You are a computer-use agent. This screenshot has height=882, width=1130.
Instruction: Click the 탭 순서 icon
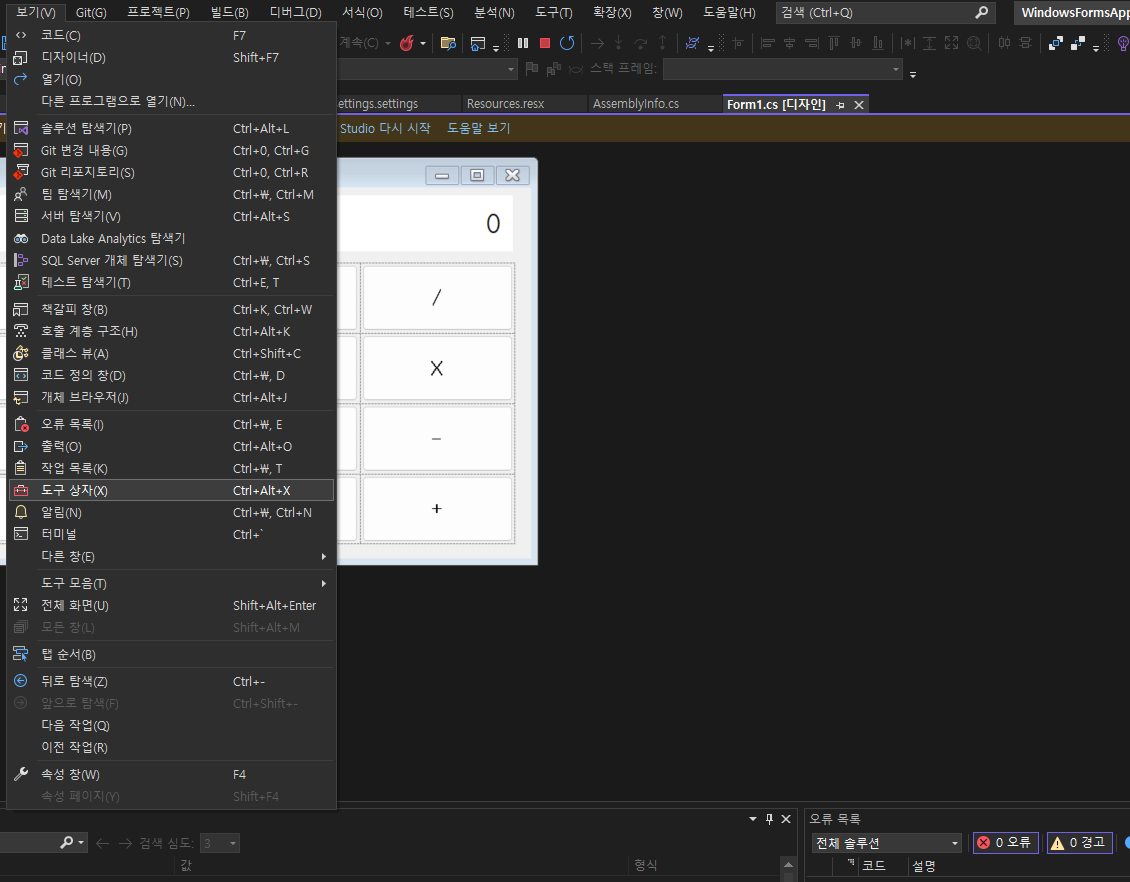(21, 654)
